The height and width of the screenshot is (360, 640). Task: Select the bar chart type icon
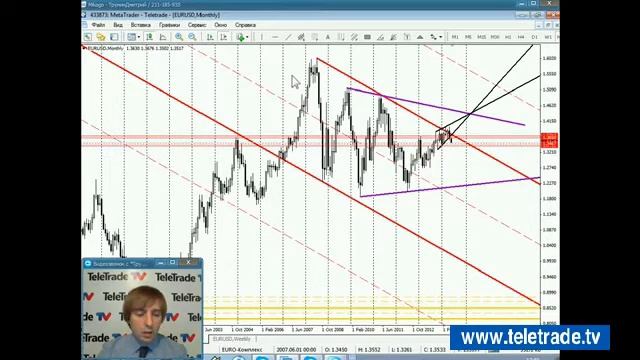(x=150, y=37)
